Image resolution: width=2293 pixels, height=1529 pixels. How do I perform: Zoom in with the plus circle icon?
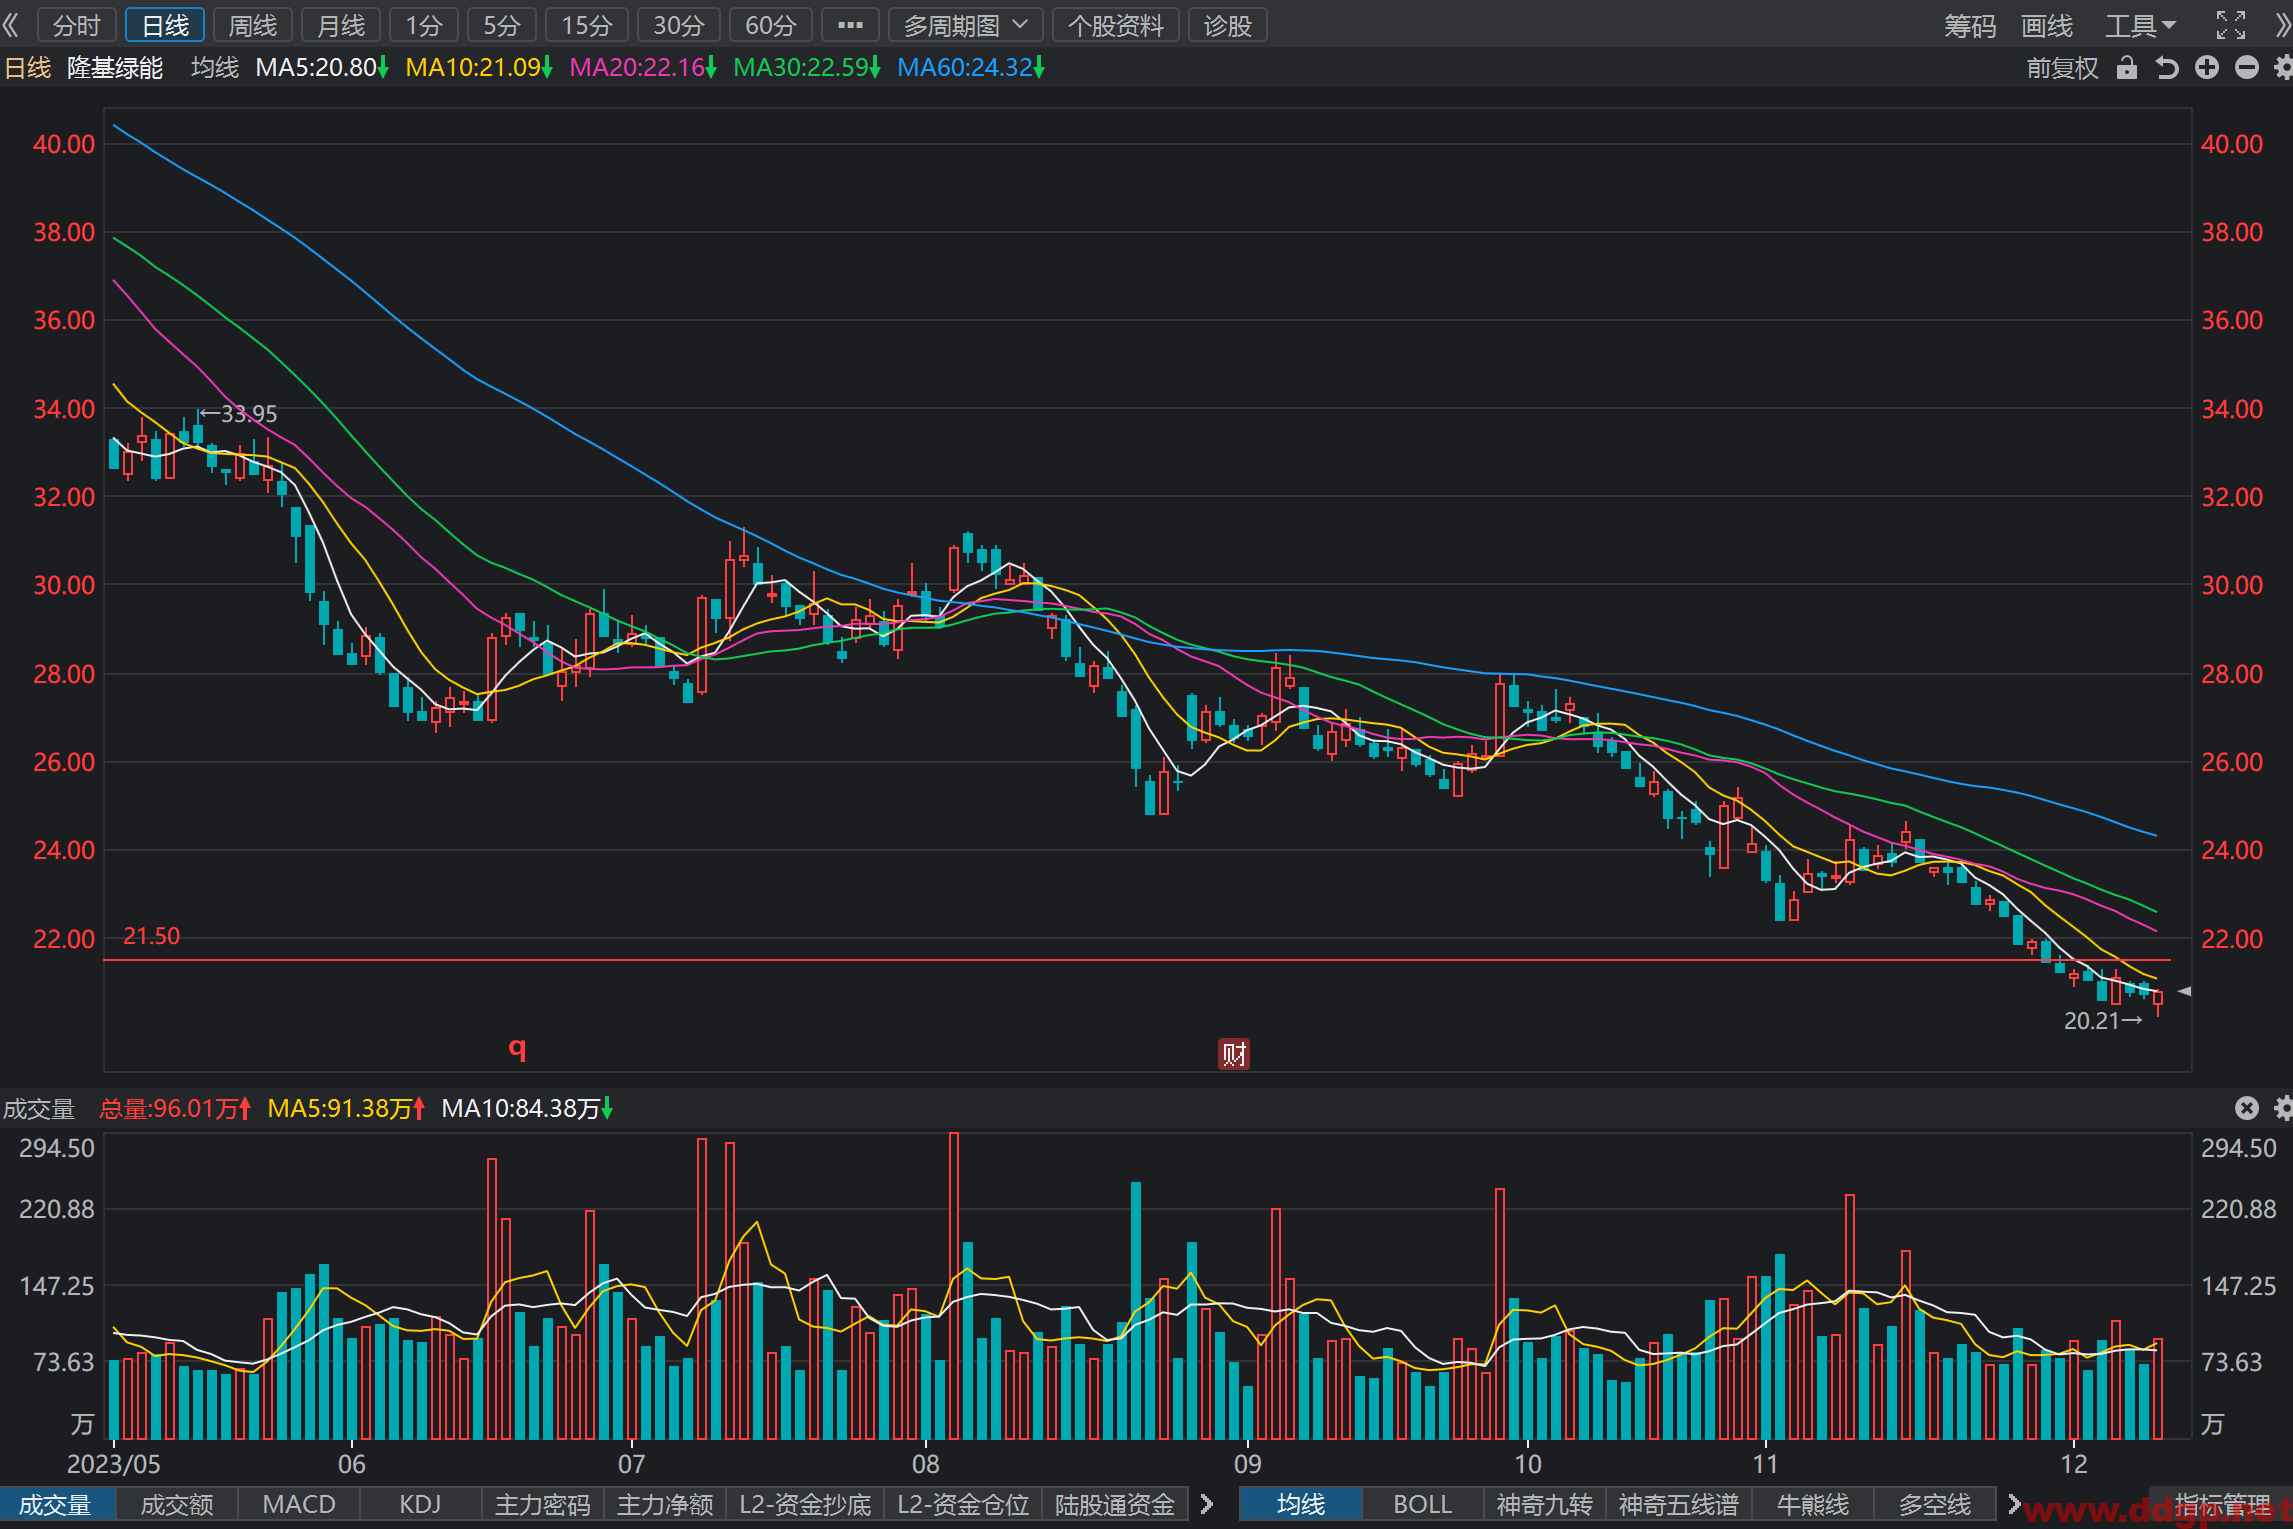(2207, 68)
